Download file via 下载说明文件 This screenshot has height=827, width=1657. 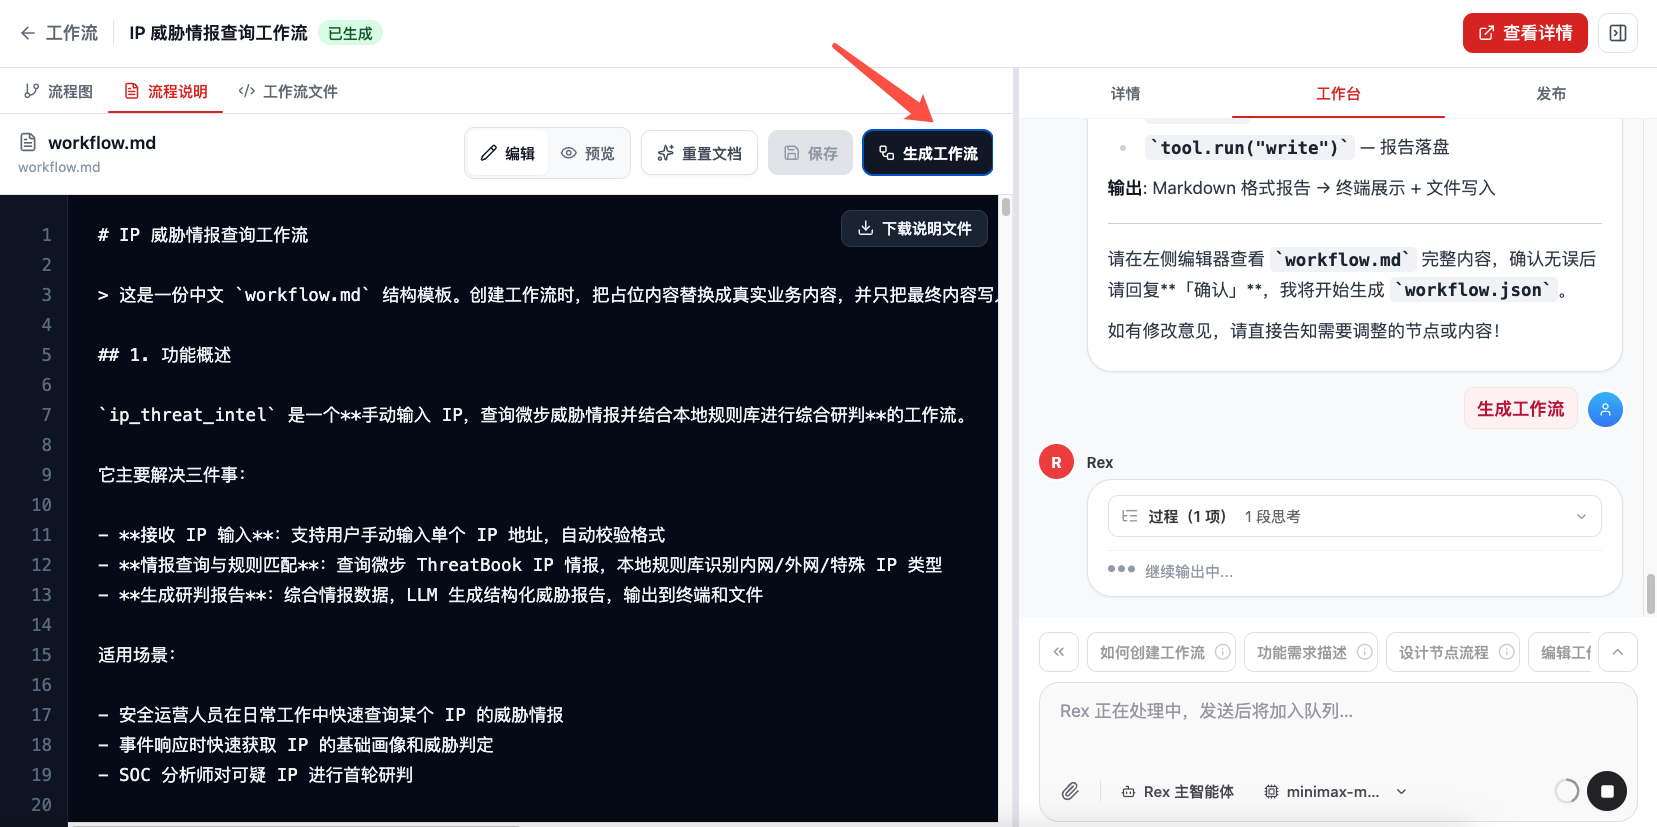(x=914, y=228)
